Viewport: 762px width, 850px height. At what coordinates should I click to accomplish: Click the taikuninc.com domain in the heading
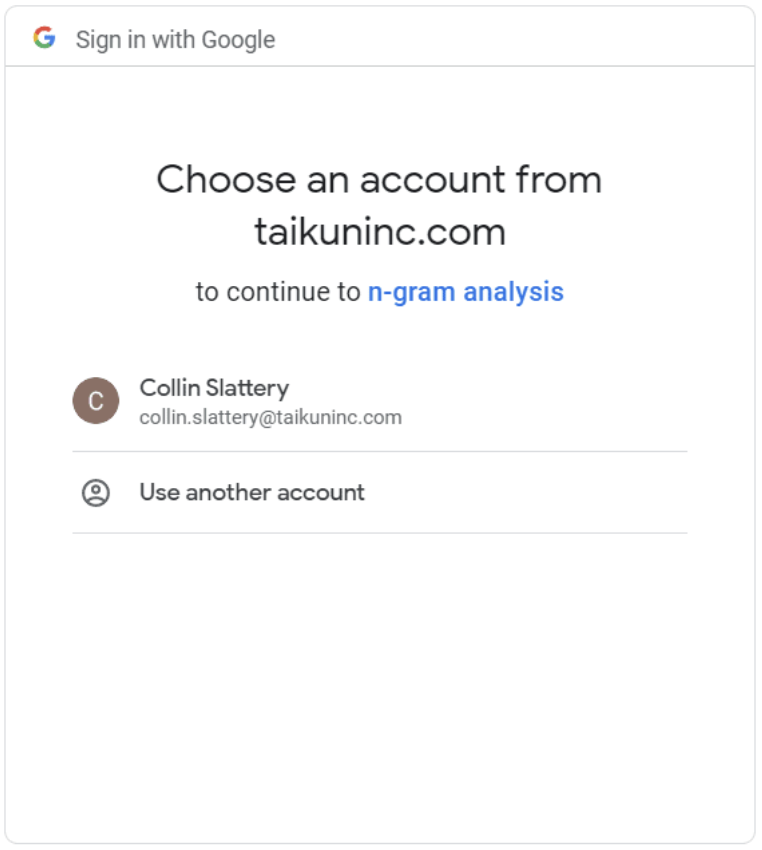(x=380, y=232)
